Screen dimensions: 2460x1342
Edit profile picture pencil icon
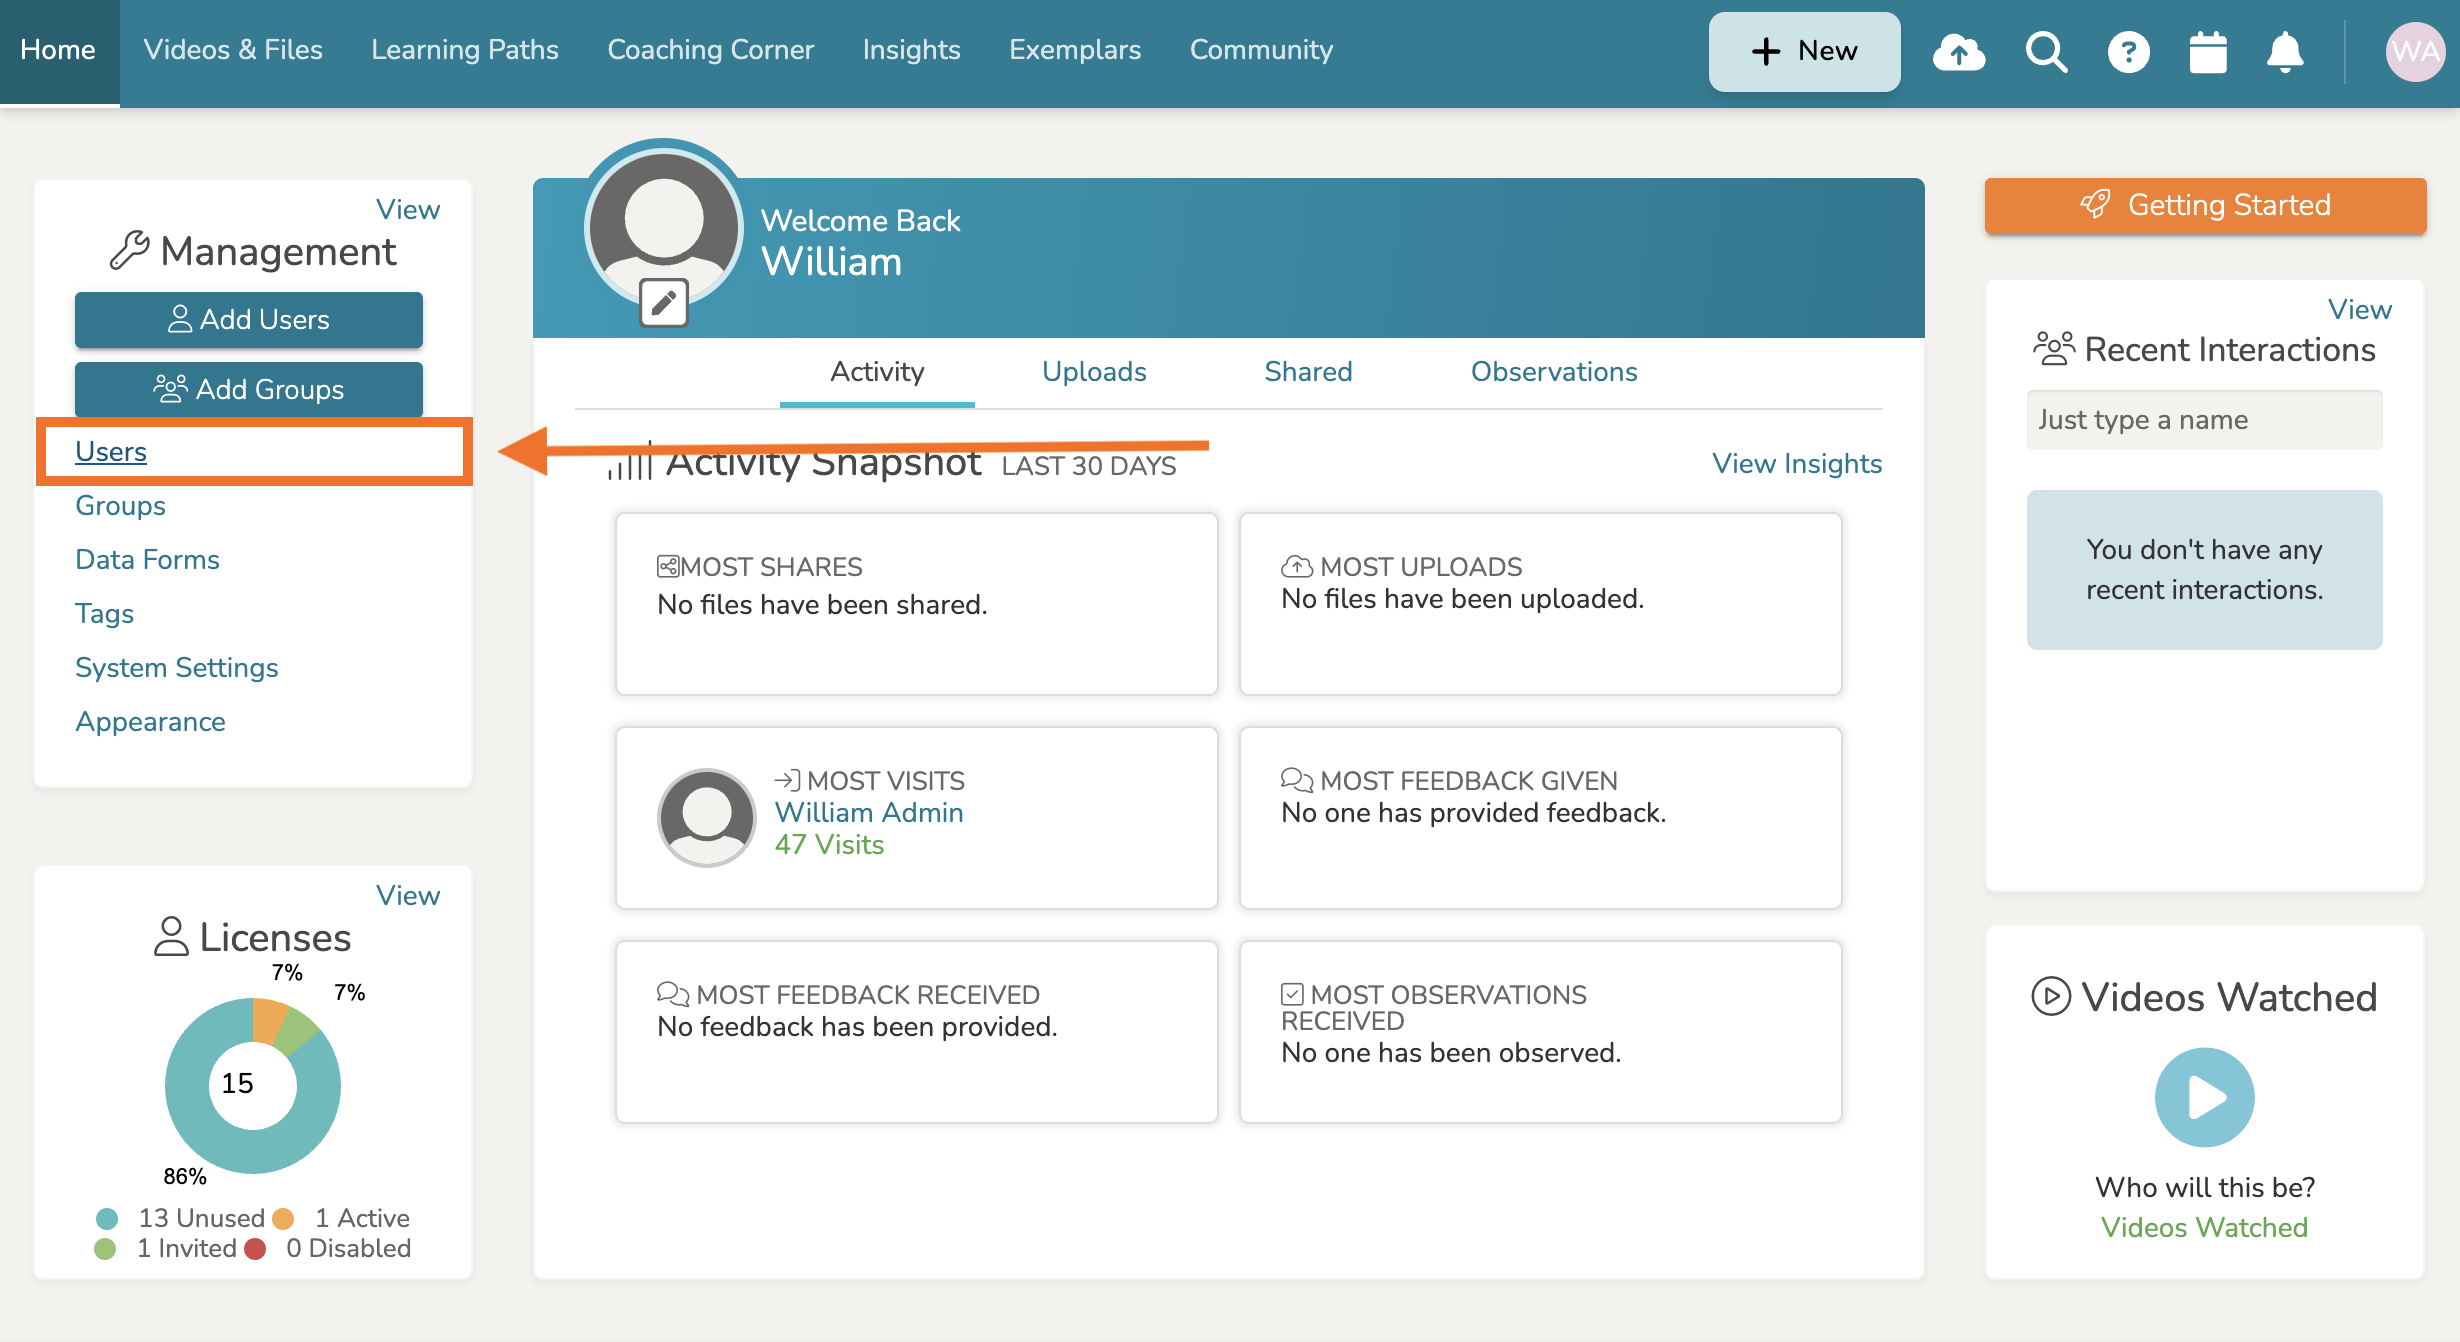click(664, 302)
